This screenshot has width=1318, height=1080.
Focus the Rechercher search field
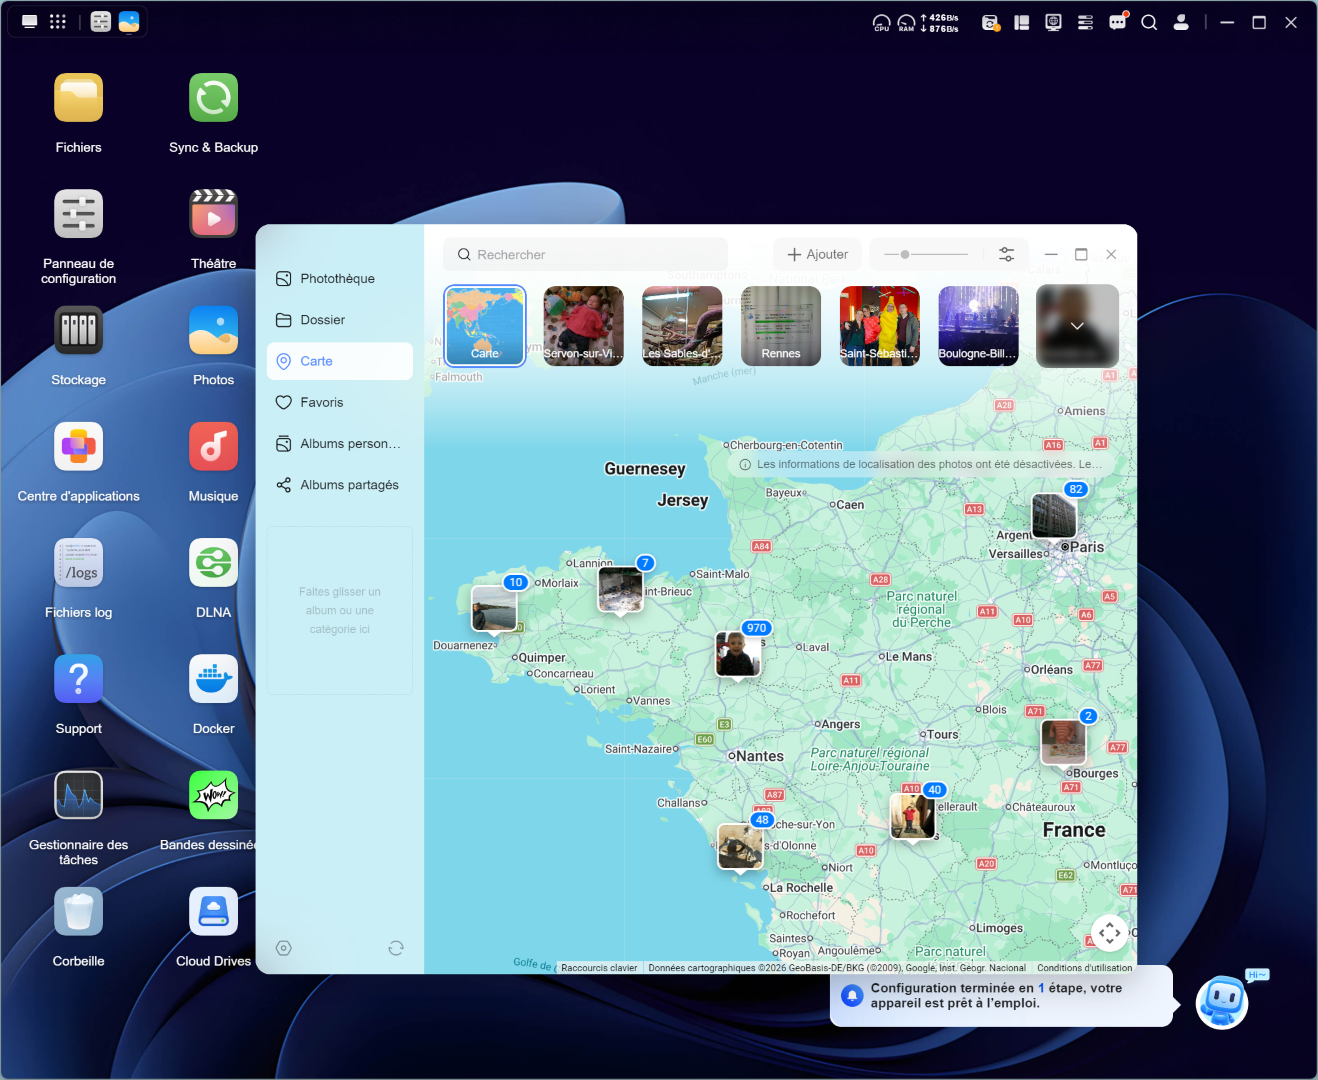[585, 254]
